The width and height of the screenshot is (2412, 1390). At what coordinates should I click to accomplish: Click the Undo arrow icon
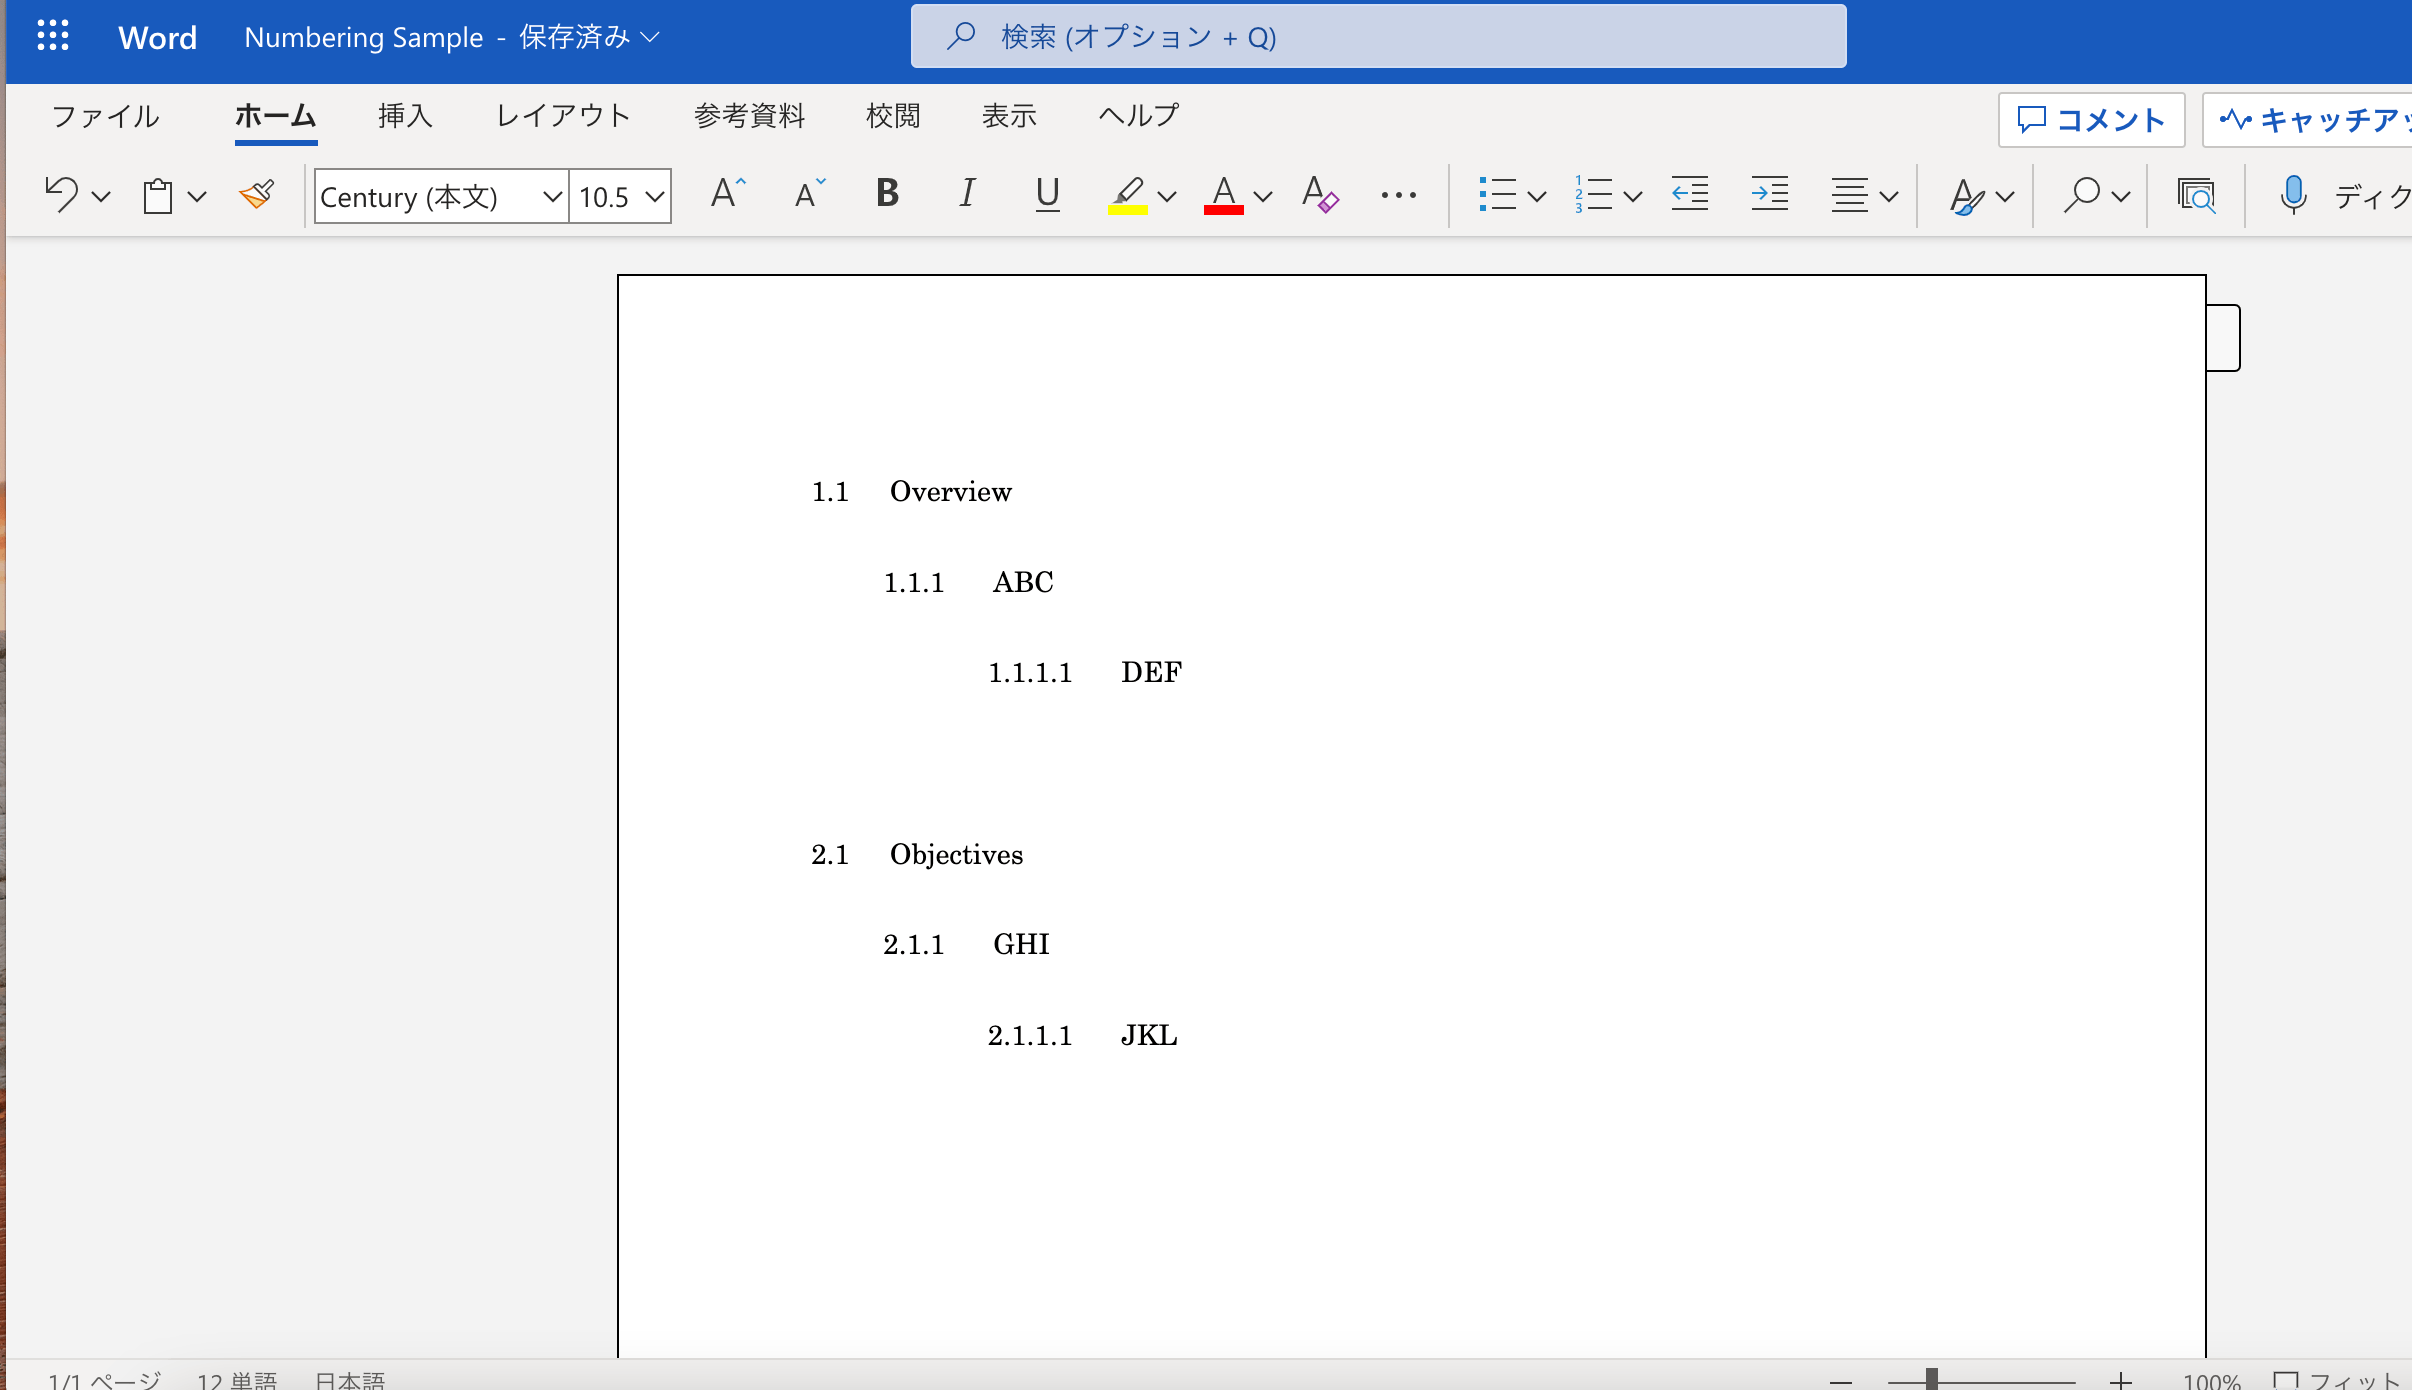click(x=61, y=195)
